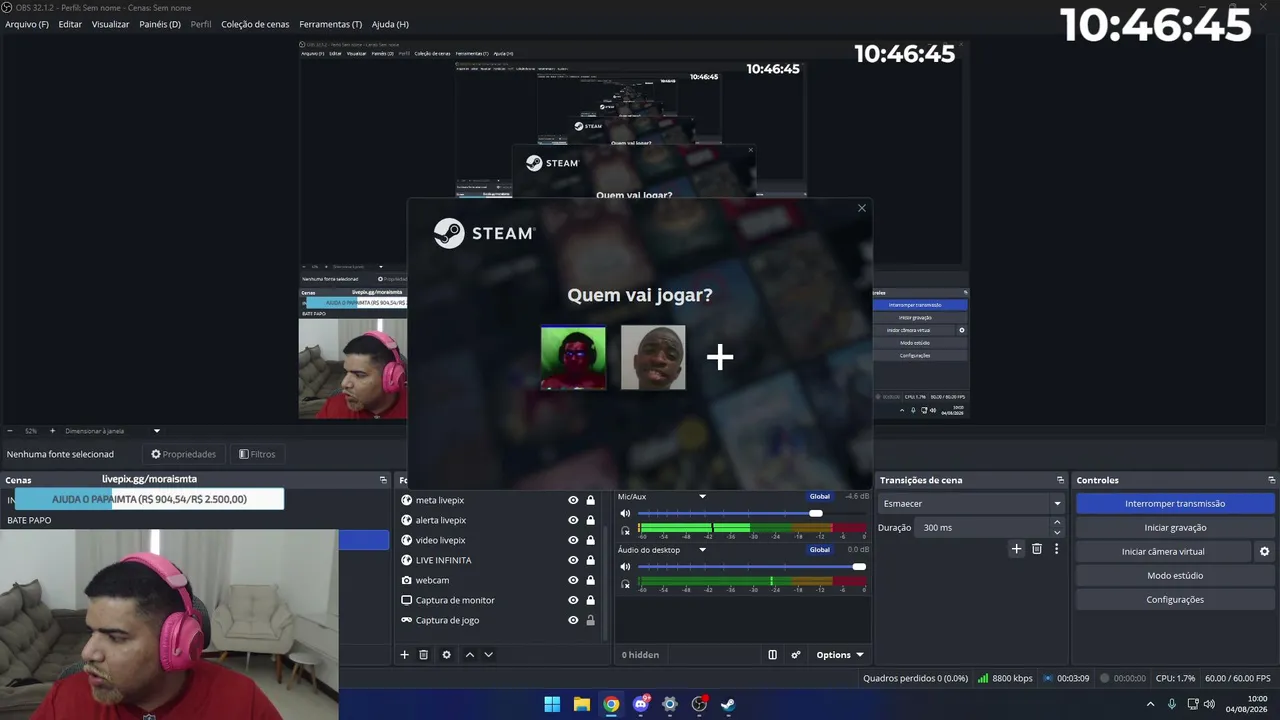Click Iniciar câmera virtual
The width and height of the screenshot is (1280, 720).
[1163, 552]
